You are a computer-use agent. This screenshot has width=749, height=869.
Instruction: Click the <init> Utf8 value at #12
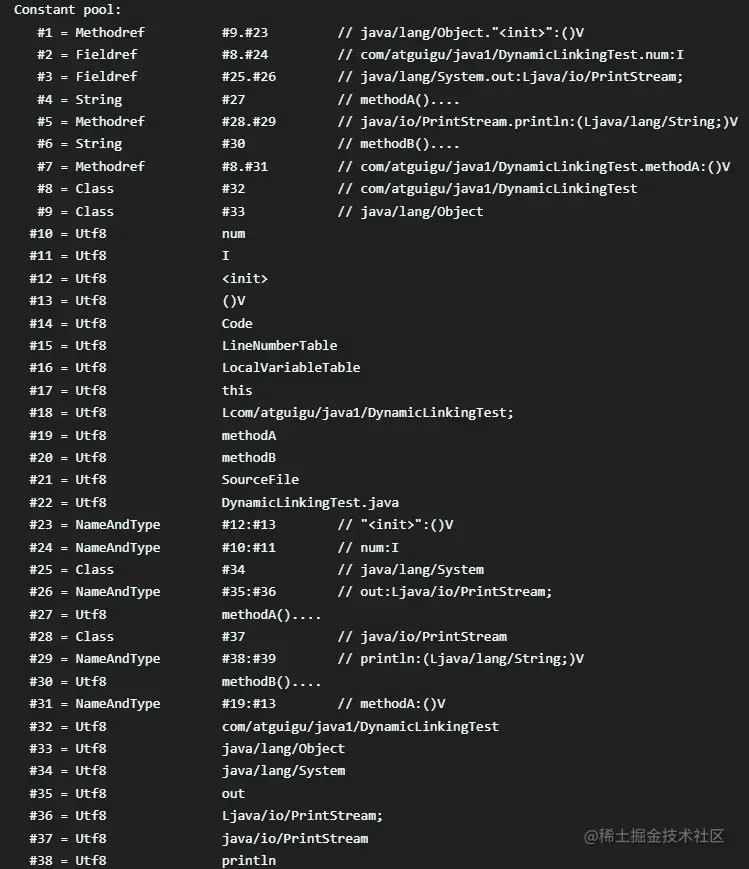pyautogui.click(x=245, y=278)
